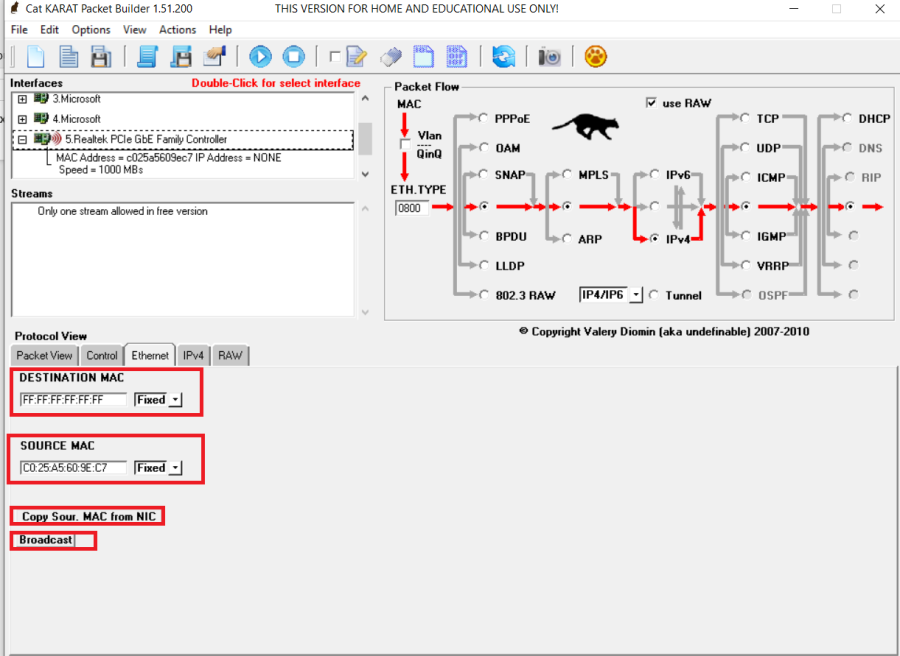Viewport: 900px width, 656px height.
Task: Click the camera icon in the toolbar
Action: click(x=549, y=56)
